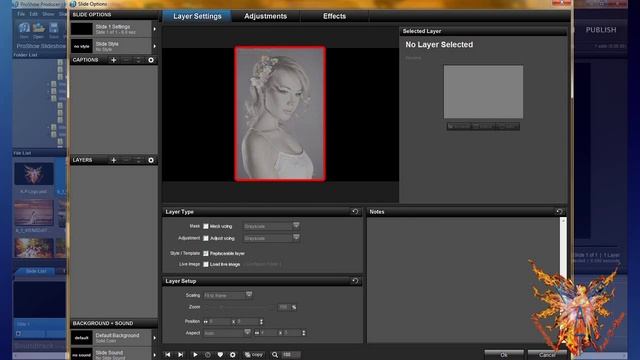Enable the Mask using checkbox

(x=206, y=226)
